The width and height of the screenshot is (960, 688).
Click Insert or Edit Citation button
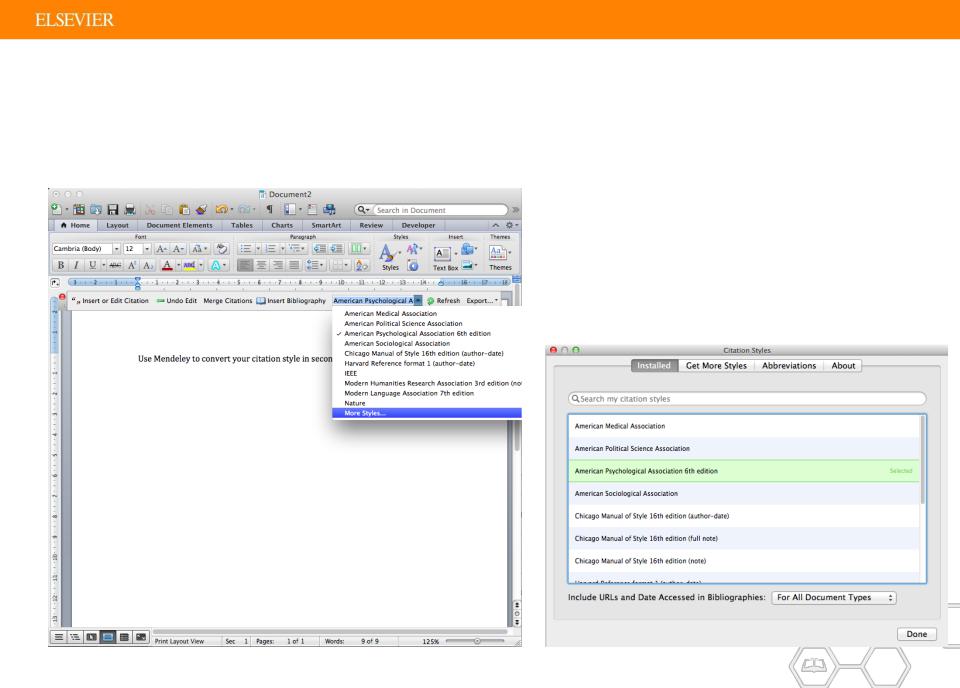tap(110, 301)
